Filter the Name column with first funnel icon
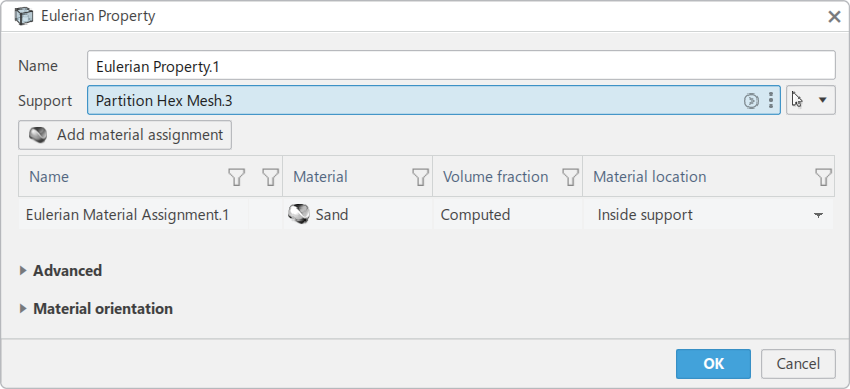 tap(236, 177)
